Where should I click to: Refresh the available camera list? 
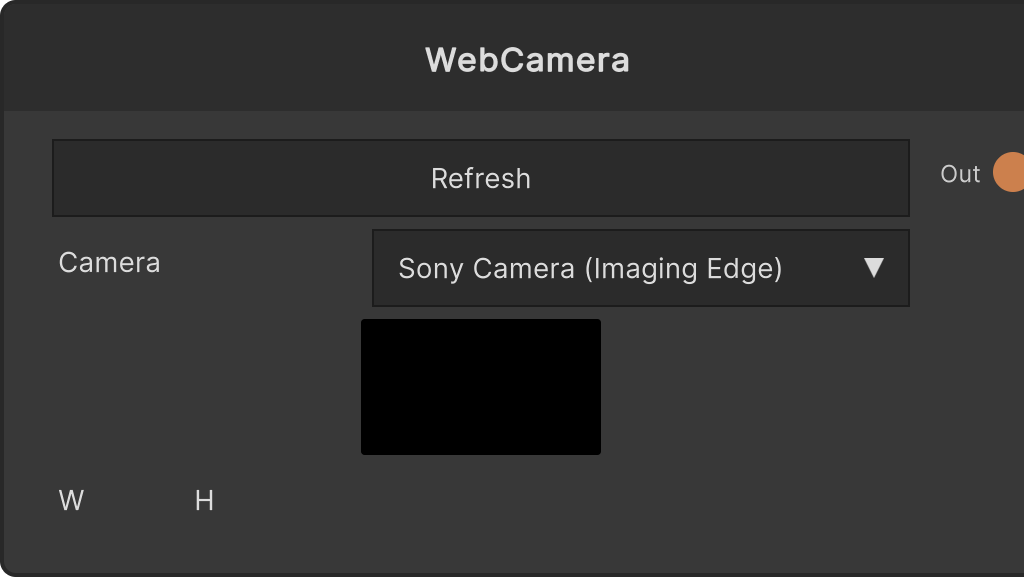[x=481, y=178]
